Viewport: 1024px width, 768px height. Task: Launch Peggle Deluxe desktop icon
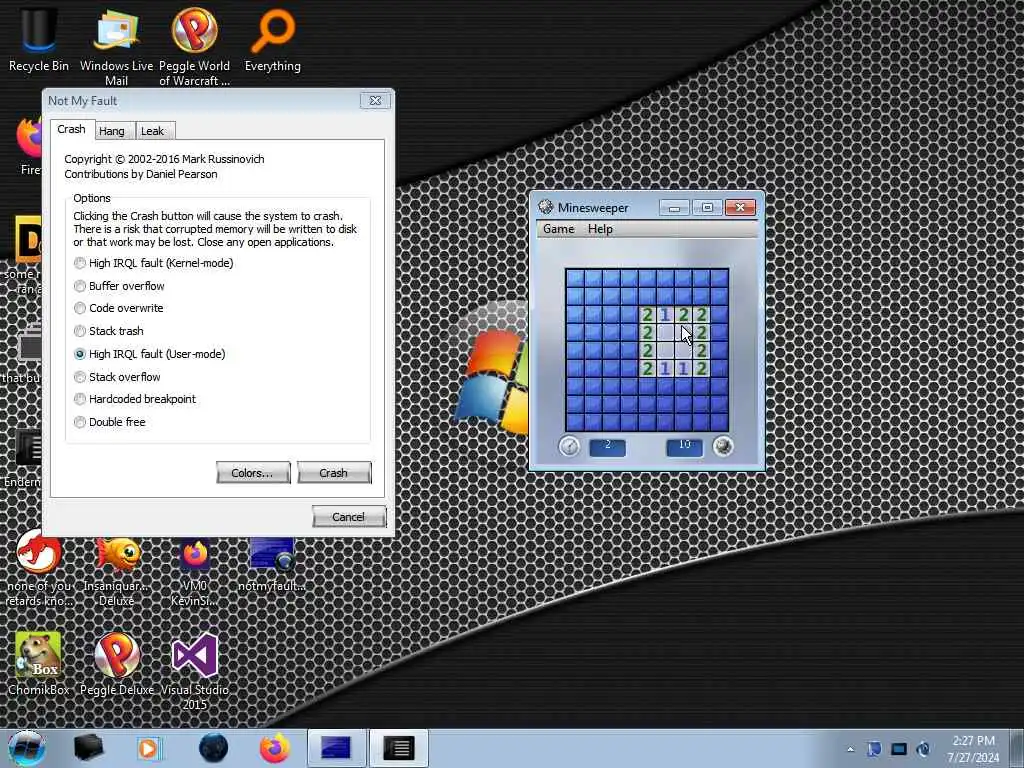117,664
